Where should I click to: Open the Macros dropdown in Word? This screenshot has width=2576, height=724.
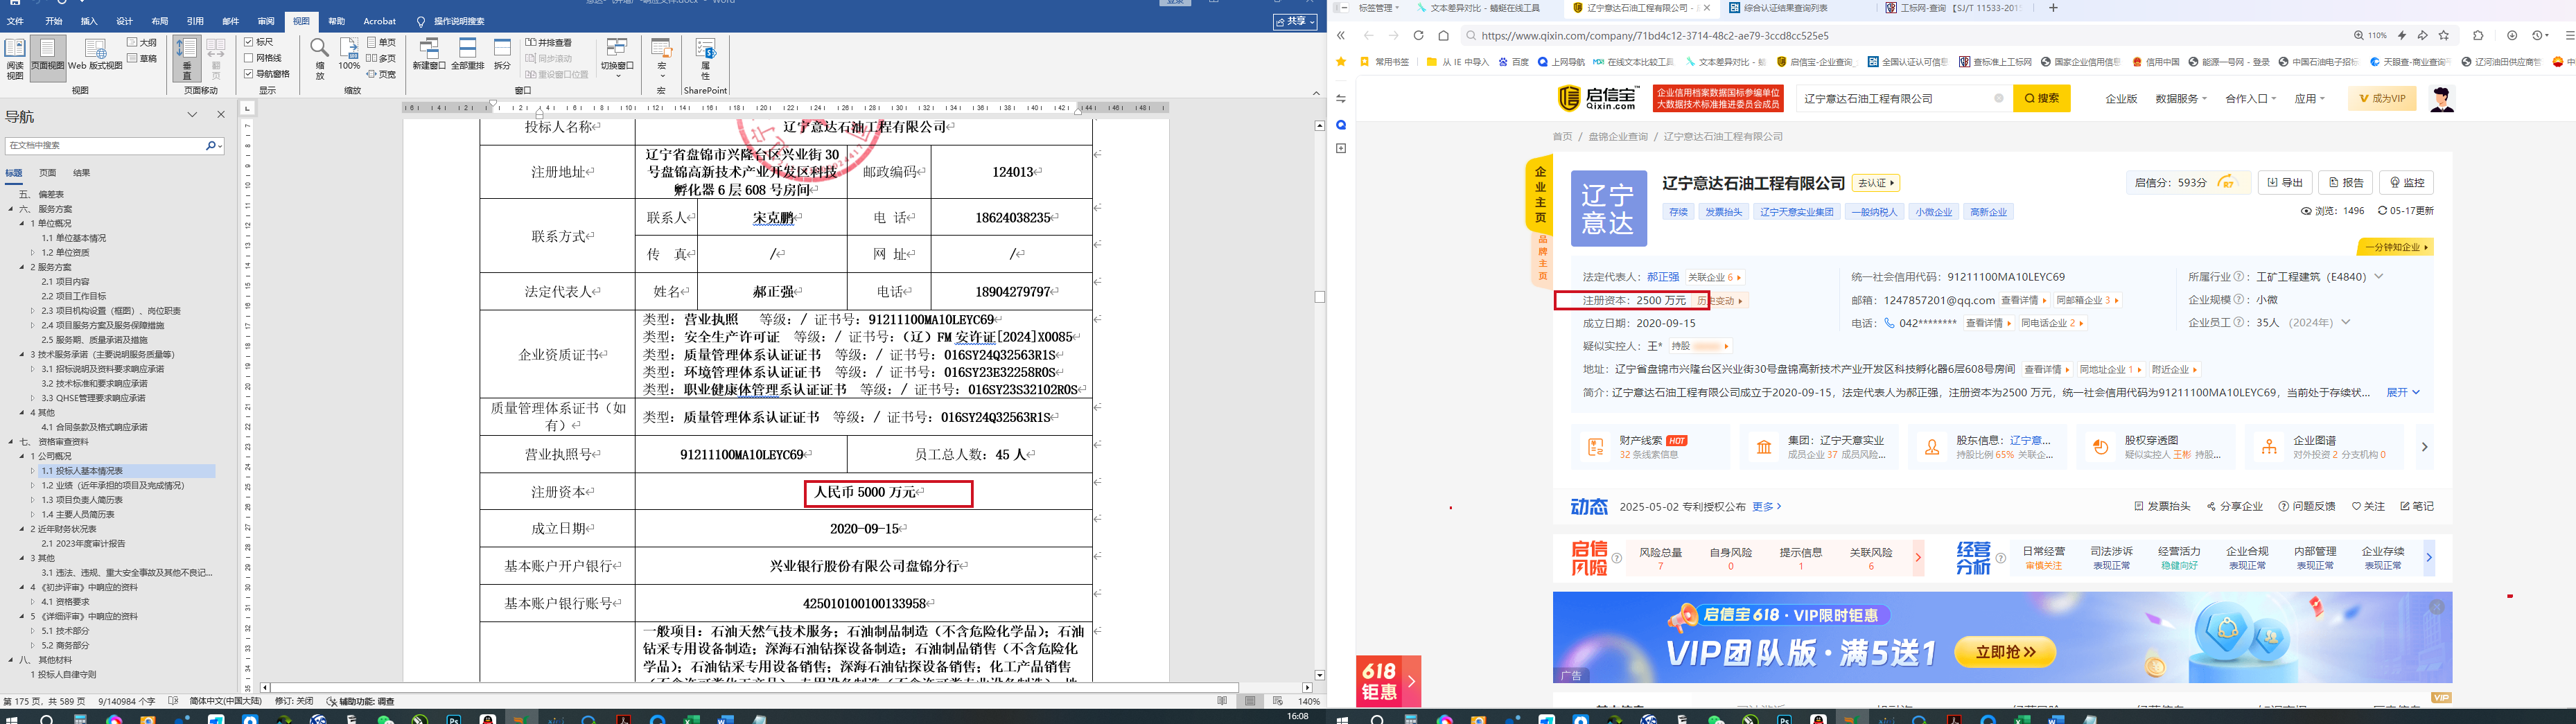(x=661, y=58)
